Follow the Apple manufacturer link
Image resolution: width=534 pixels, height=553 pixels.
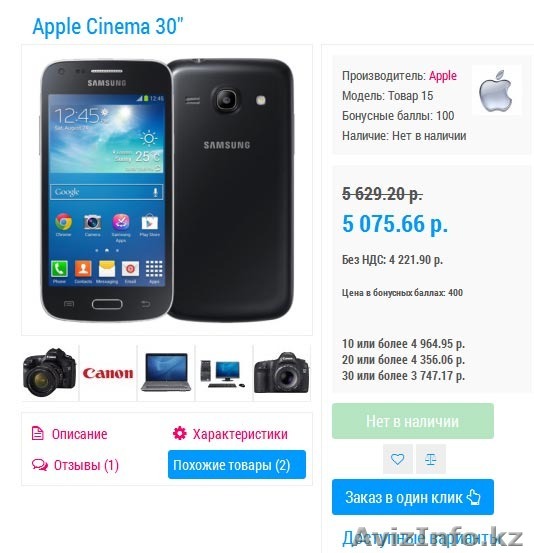443,76
